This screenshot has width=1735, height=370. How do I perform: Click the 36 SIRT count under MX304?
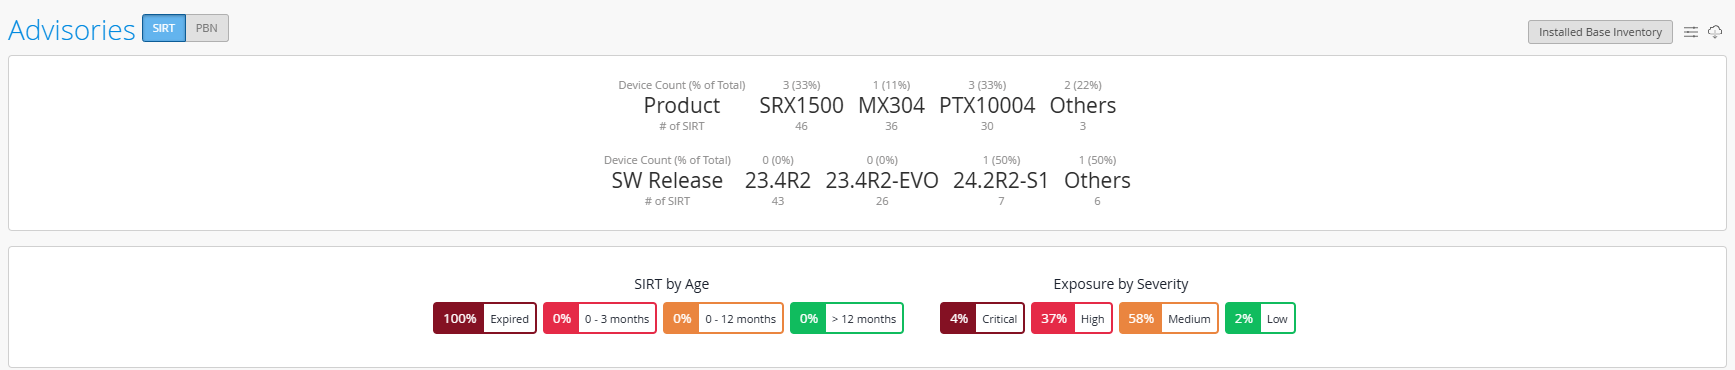click(891, 126)
